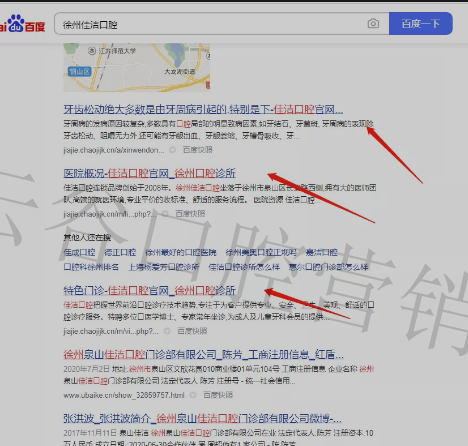Open 百度快照 beside www.ubaike.cn URL
Viewport: 468px width, 446px height.
tap(218, 395)
